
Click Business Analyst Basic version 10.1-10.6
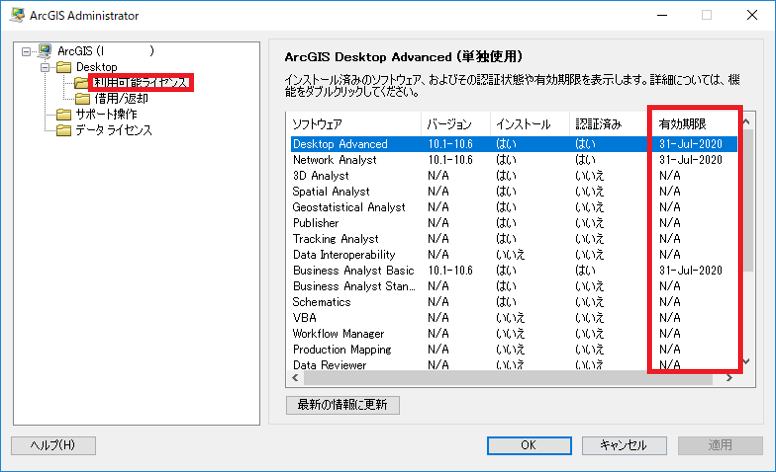pyautogui.click(x=450, y=271)
